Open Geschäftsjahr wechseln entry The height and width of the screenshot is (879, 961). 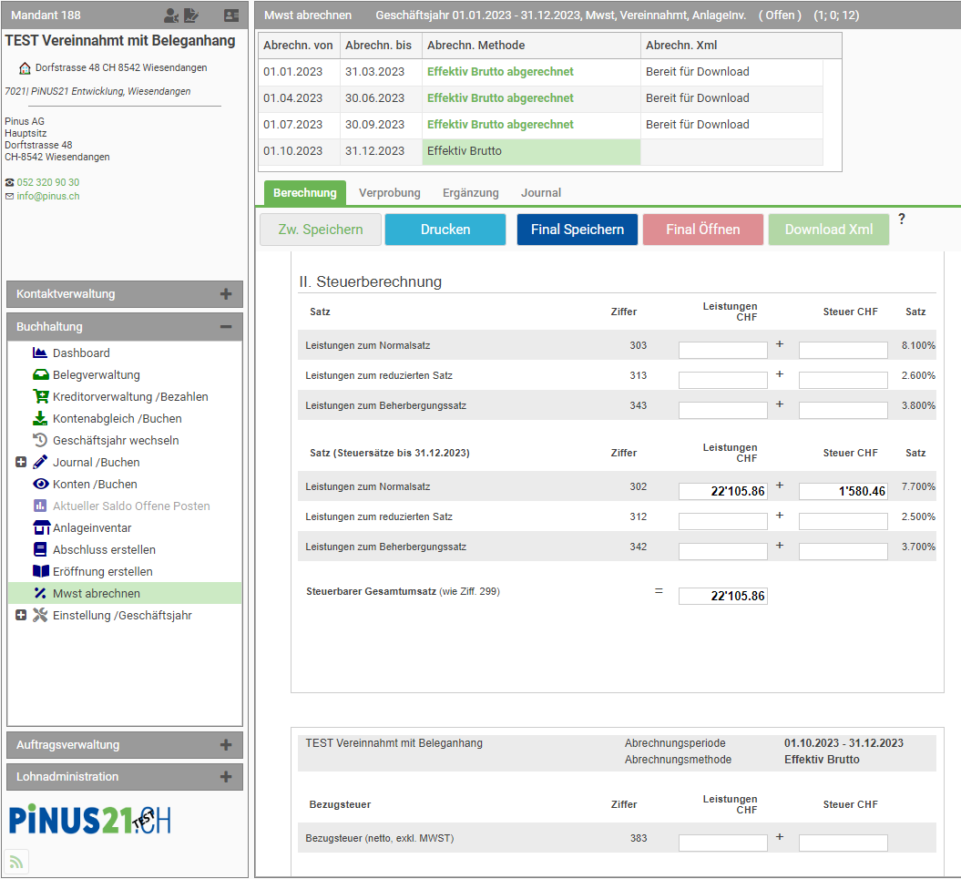point(116,440)
